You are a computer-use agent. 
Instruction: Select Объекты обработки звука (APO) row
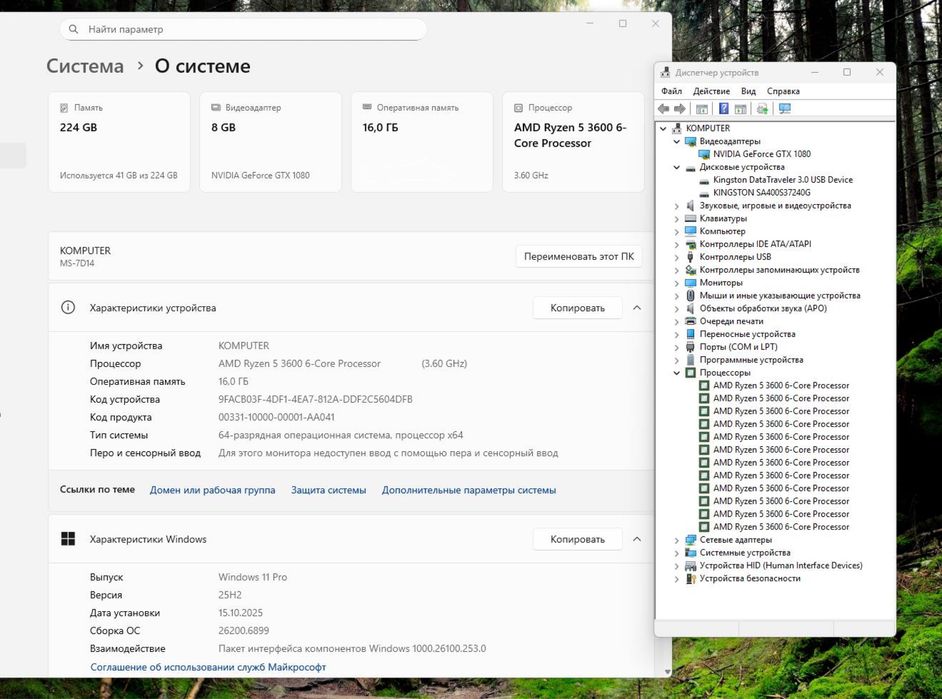tap(763, 309)
